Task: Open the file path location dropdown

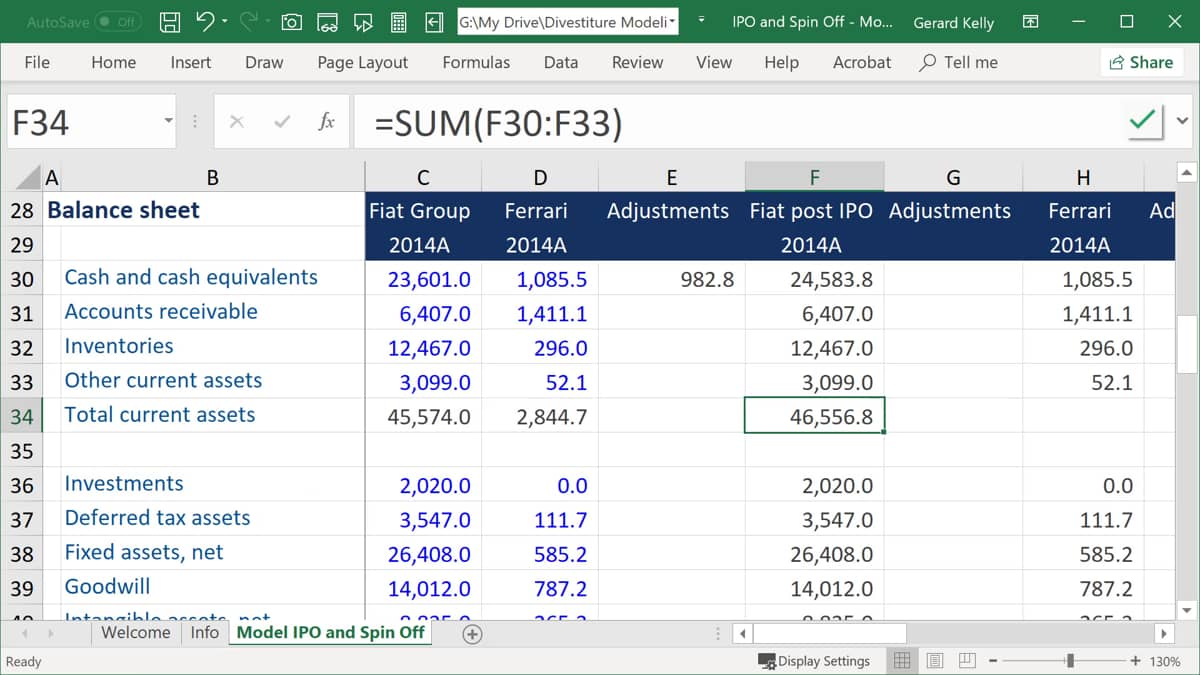Action: 671,21
